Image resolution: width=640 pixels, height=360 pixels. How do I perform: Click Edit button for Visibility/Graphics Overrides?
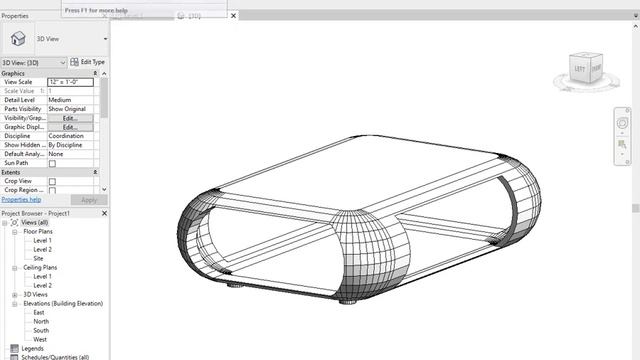[x=70, y=118]
